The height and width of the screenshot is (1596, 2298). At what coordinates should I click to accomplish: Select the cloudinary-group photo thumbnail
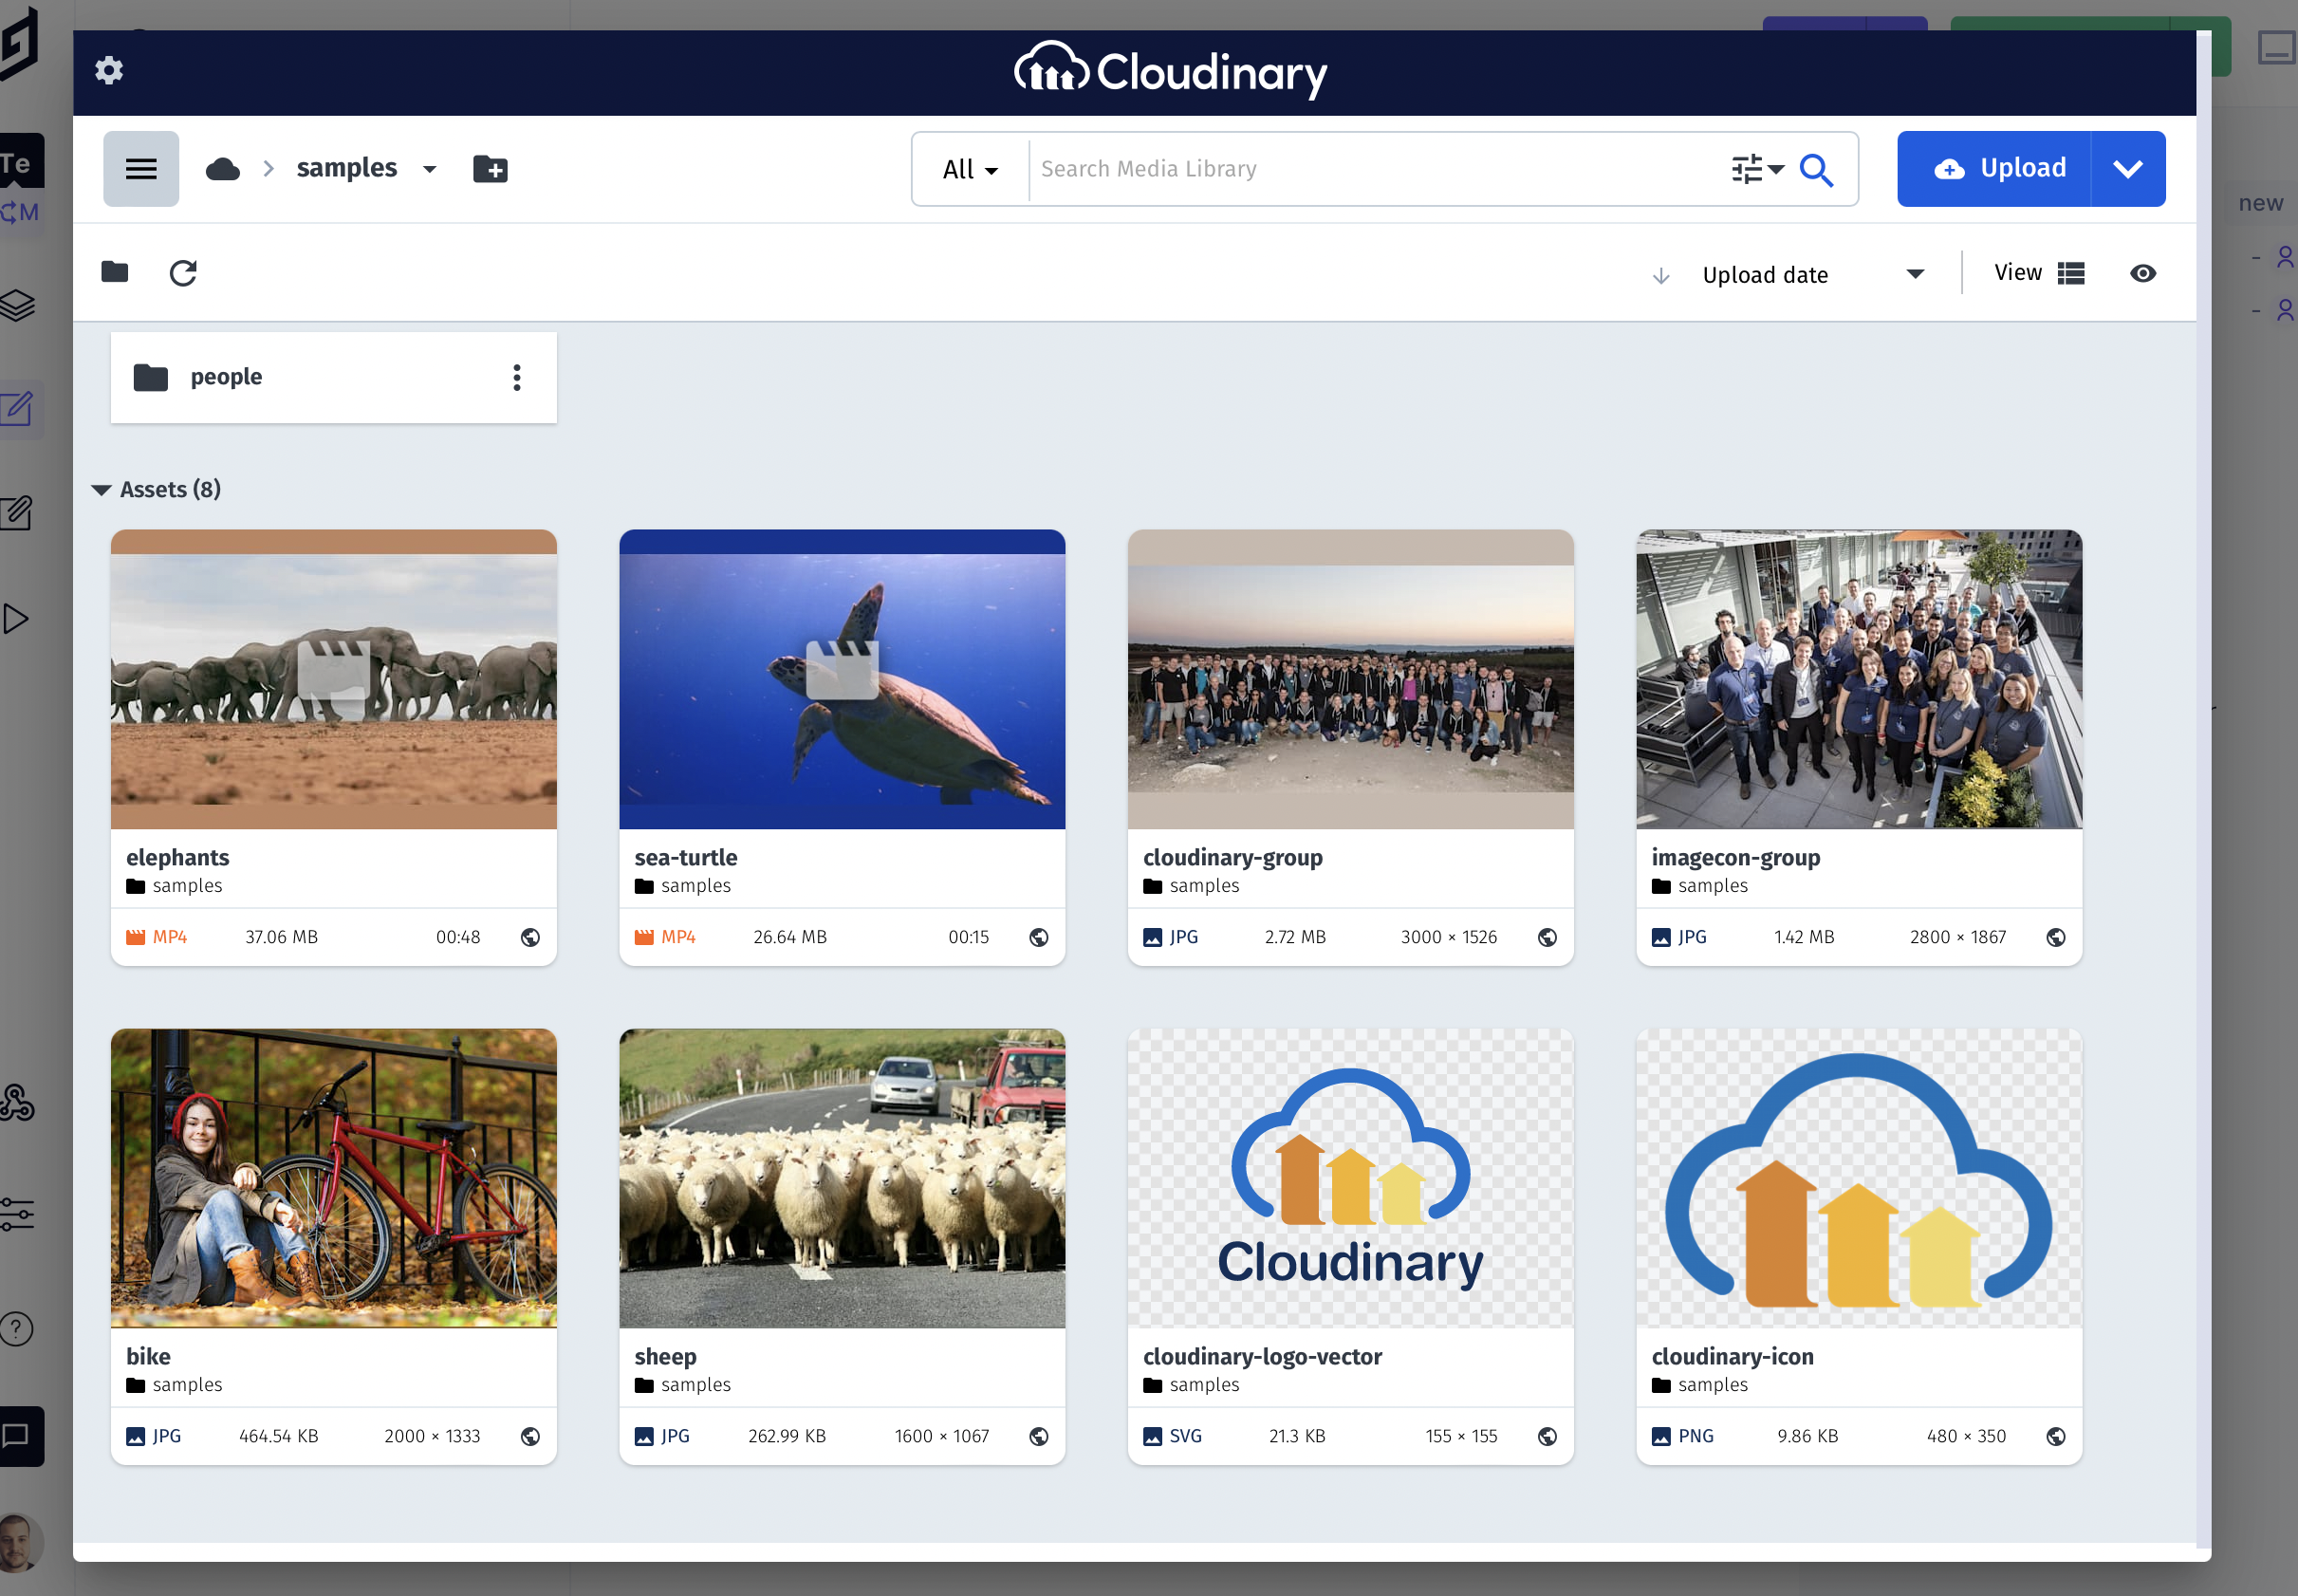[1350, 679]
